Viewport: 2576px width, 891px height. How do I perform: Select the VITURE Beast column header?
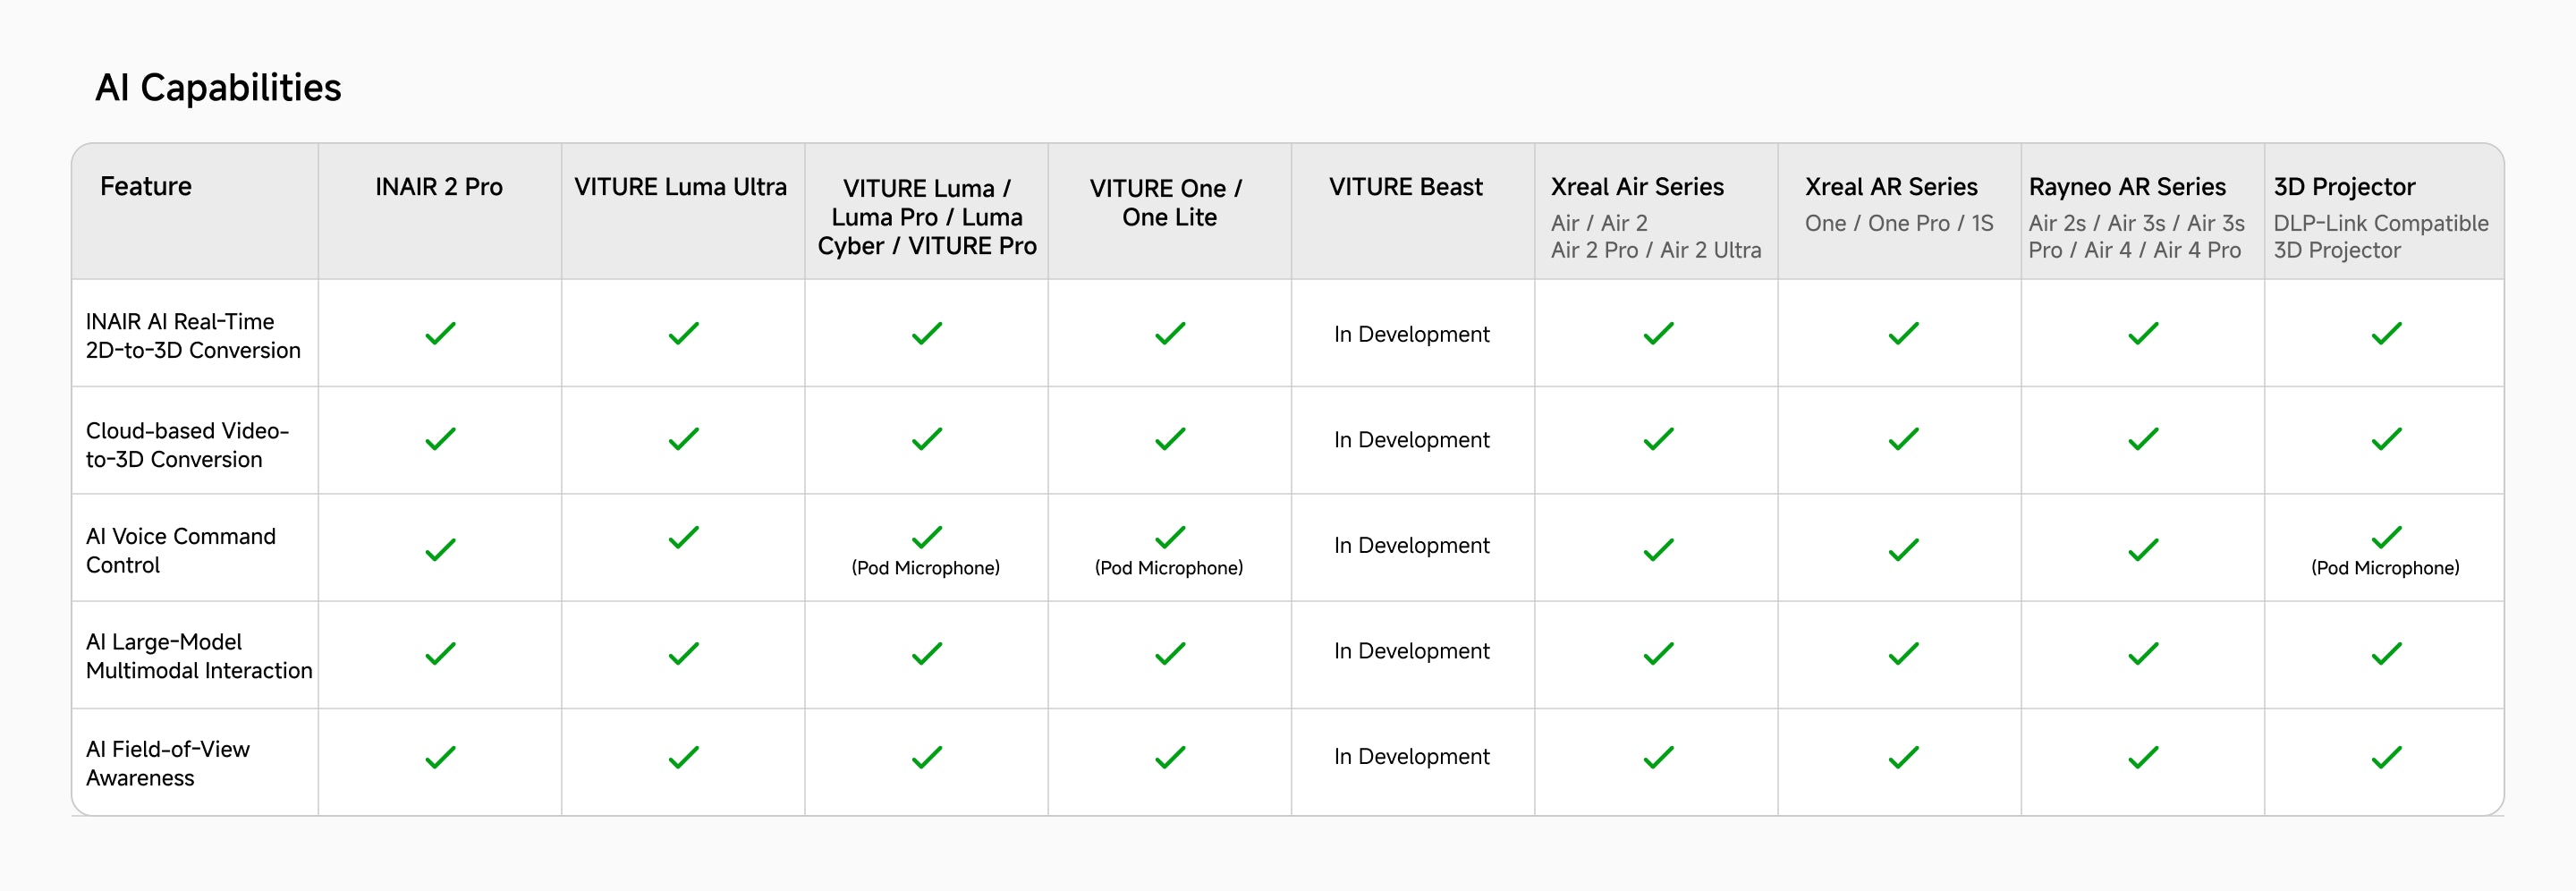[1405, 187]
